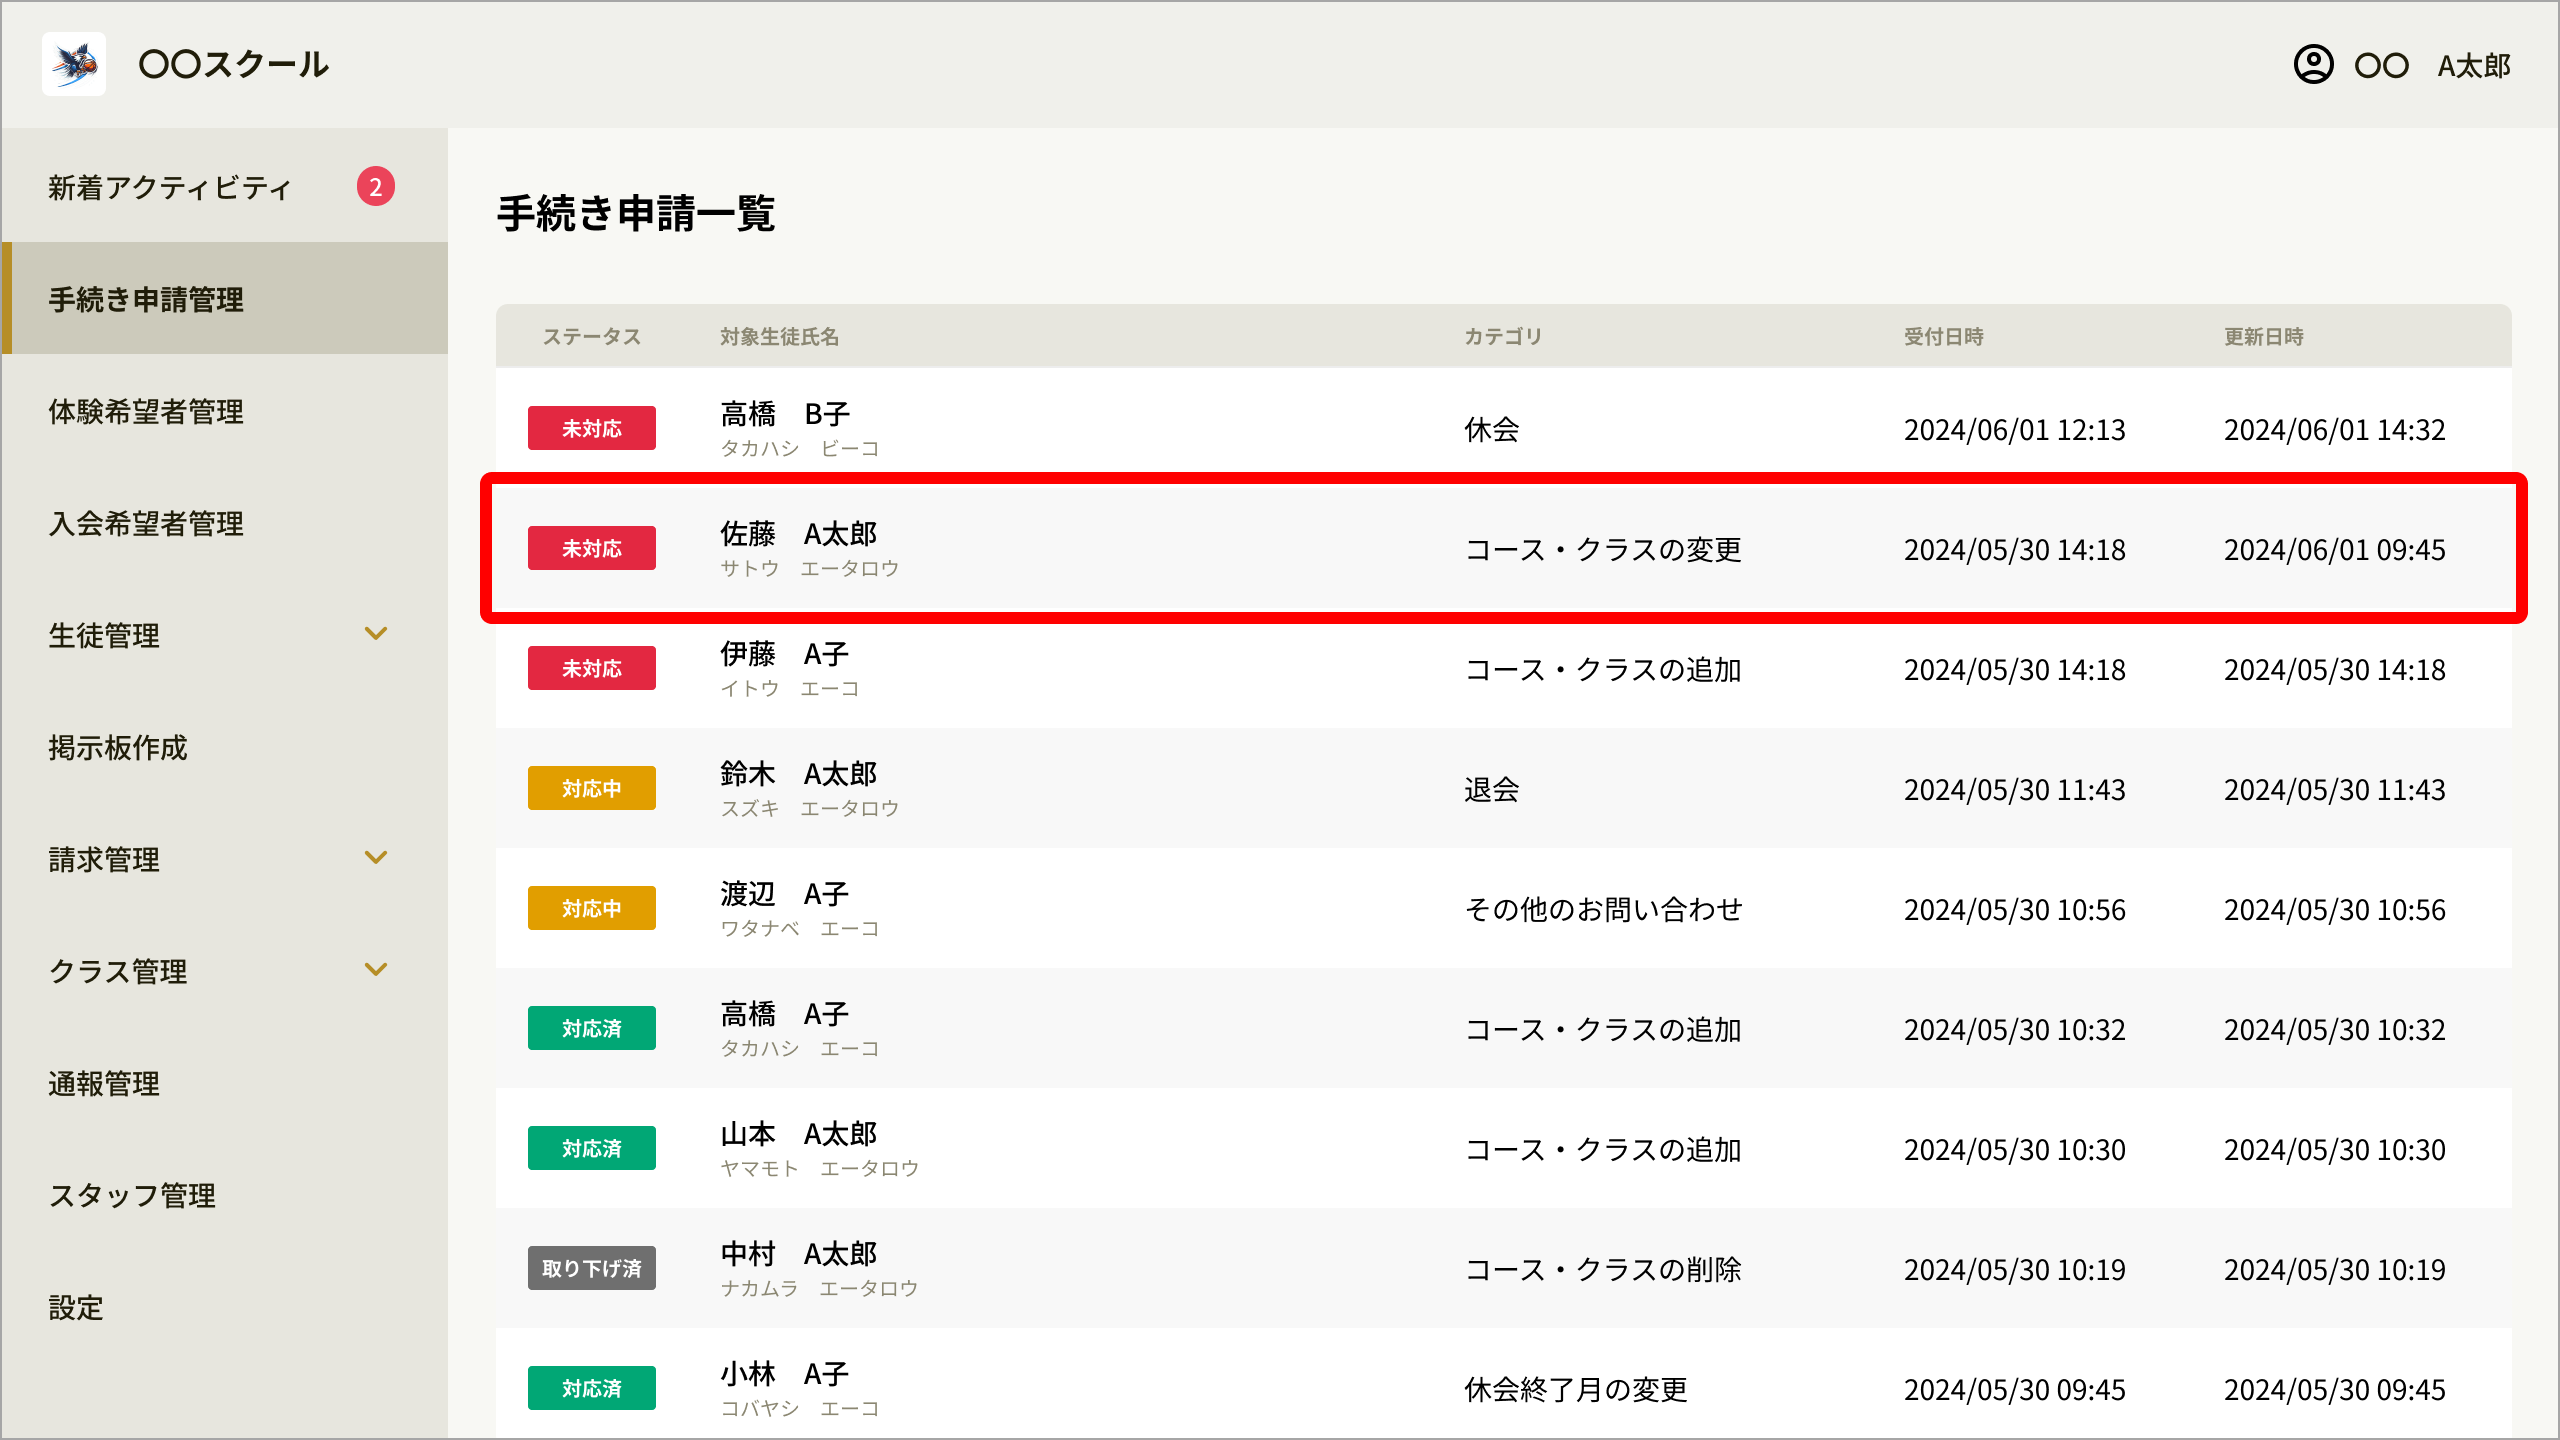The height and width of the screenshot is (1440, 2560).
Task: Click 未対応 badge for 伊藤 A子
Action: point(592,668)
